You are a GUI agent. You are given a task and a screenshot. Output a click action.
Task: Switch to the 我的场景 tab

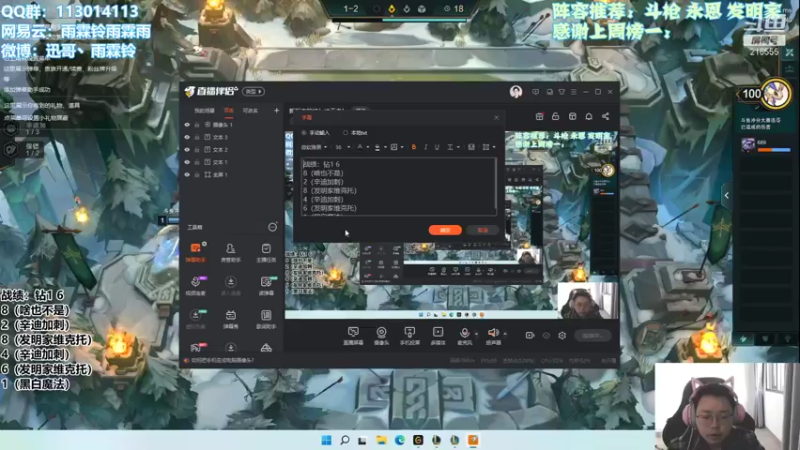[204, 111]
